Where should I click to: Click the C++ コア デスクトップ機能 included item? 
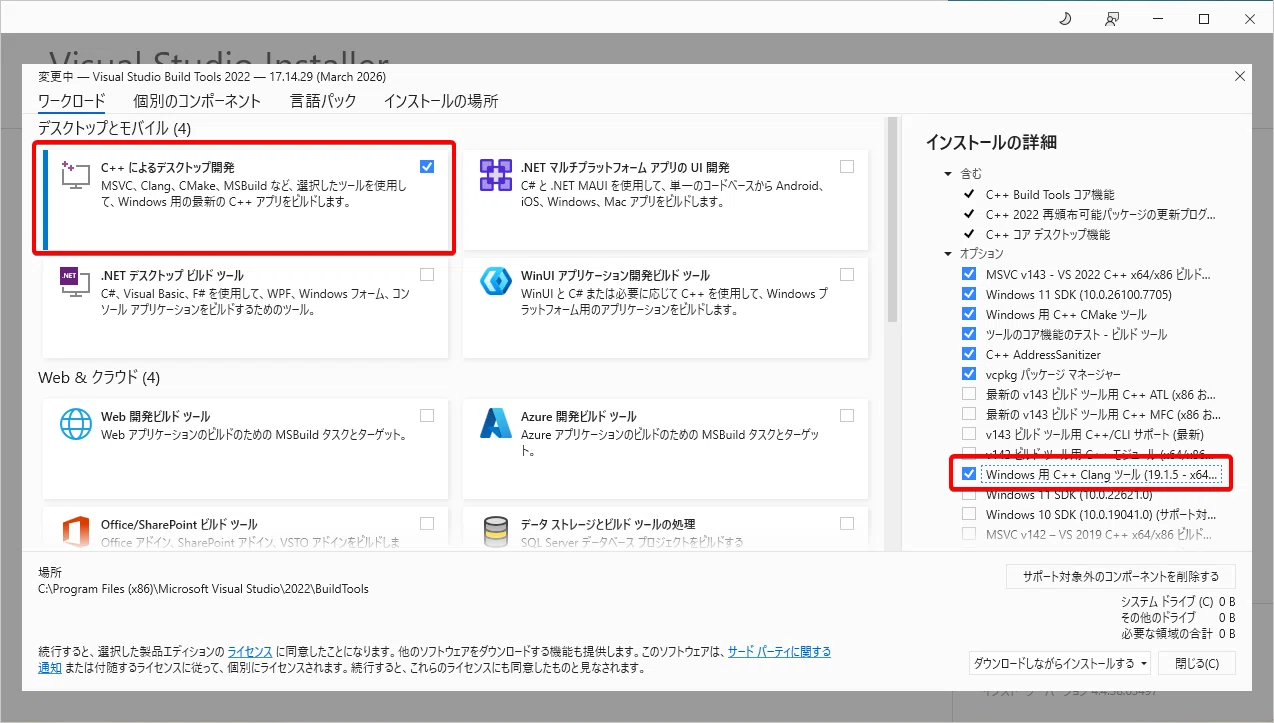tap(1047, 234)
